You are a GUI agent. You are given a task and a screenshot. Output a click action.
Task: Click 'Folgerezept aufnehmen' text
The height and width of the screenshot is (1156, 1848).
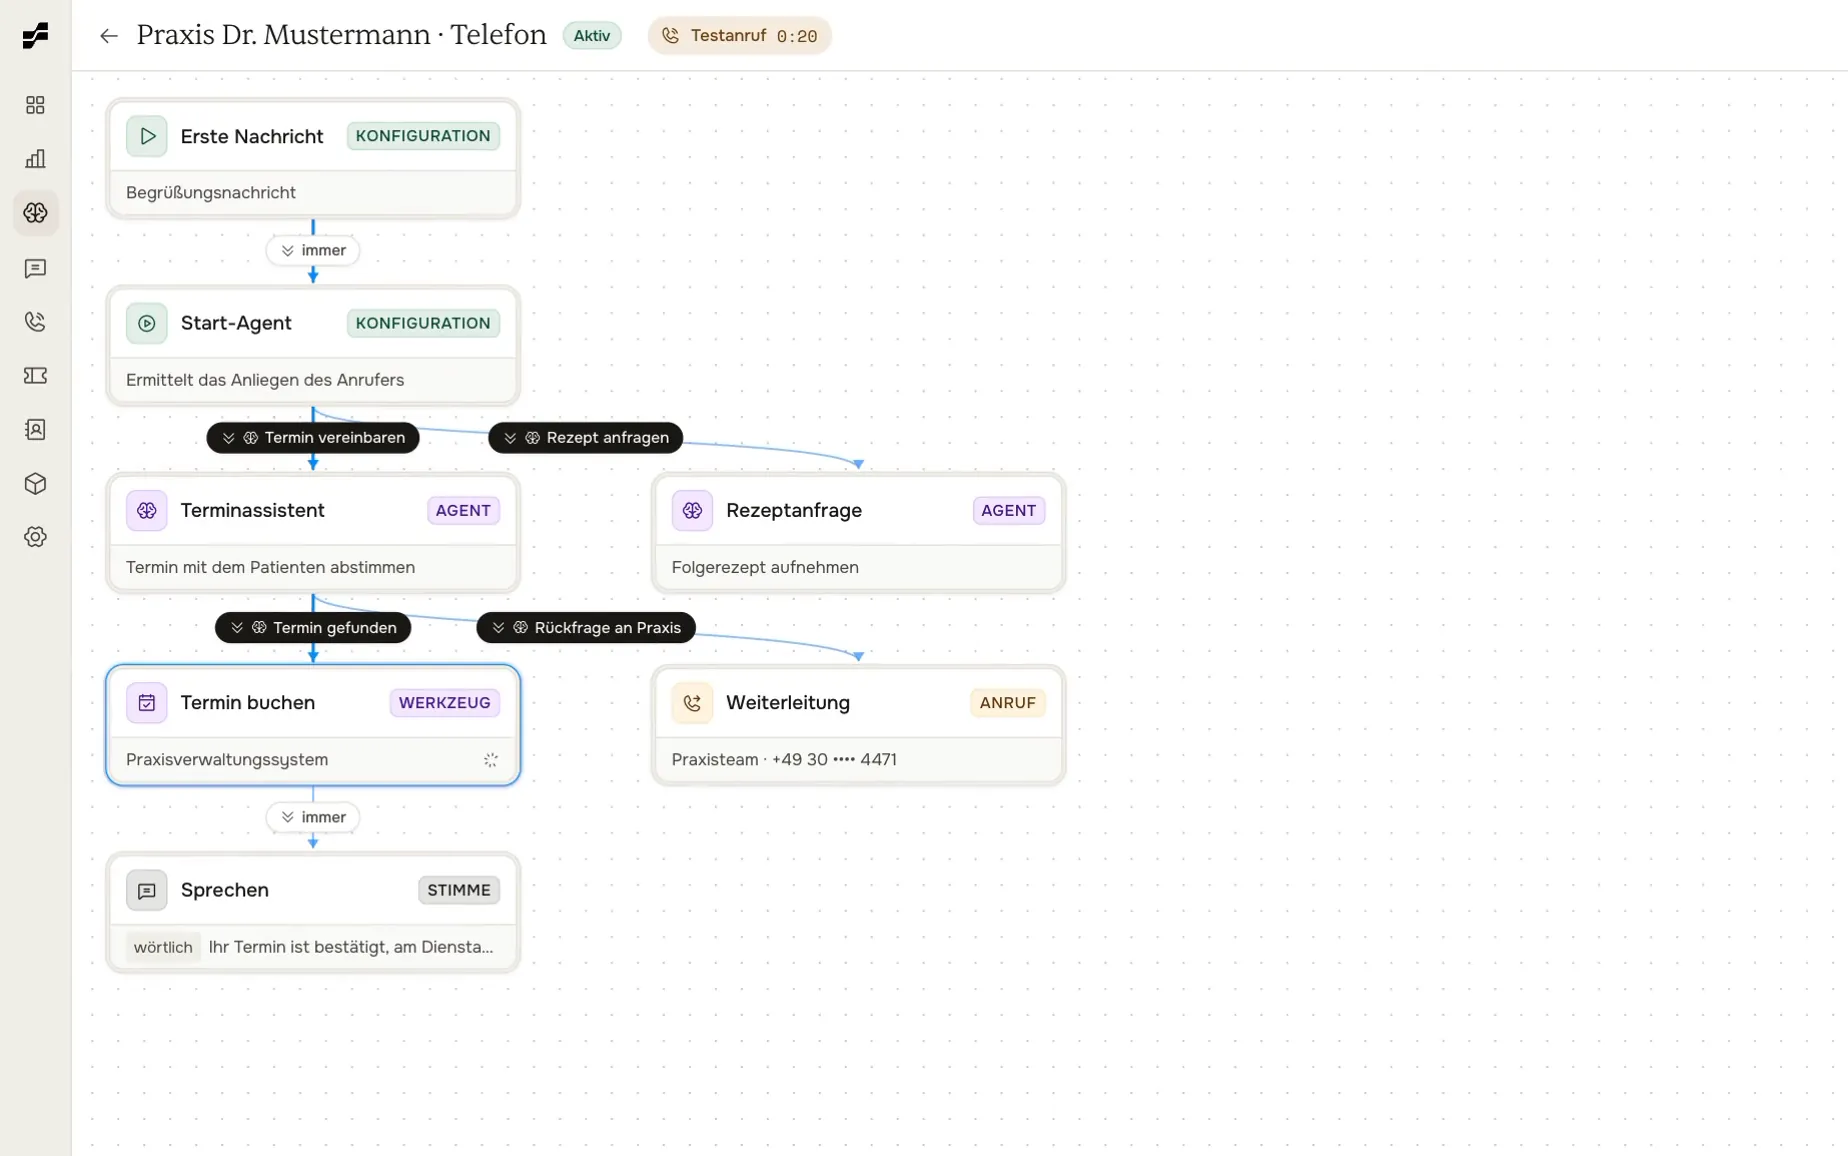(765, 567)
